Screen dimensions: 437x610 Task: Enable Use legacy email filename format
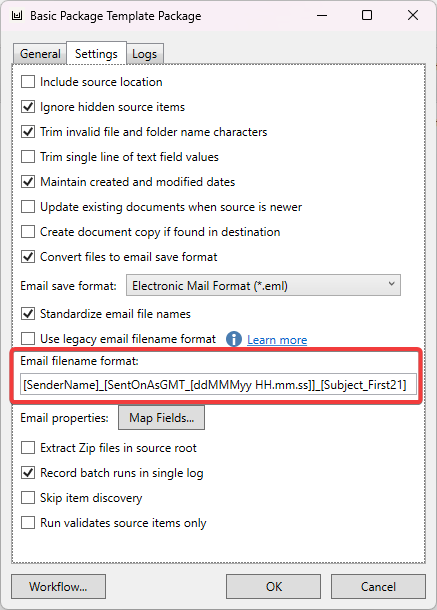pyautogui.click(x=28, y=338)
